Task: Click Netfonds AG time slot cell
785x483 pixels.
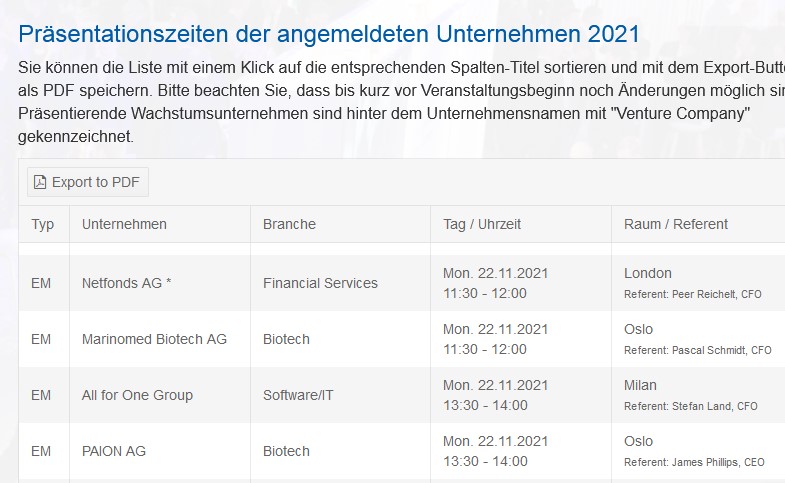Action: click(x=495, y=283)
